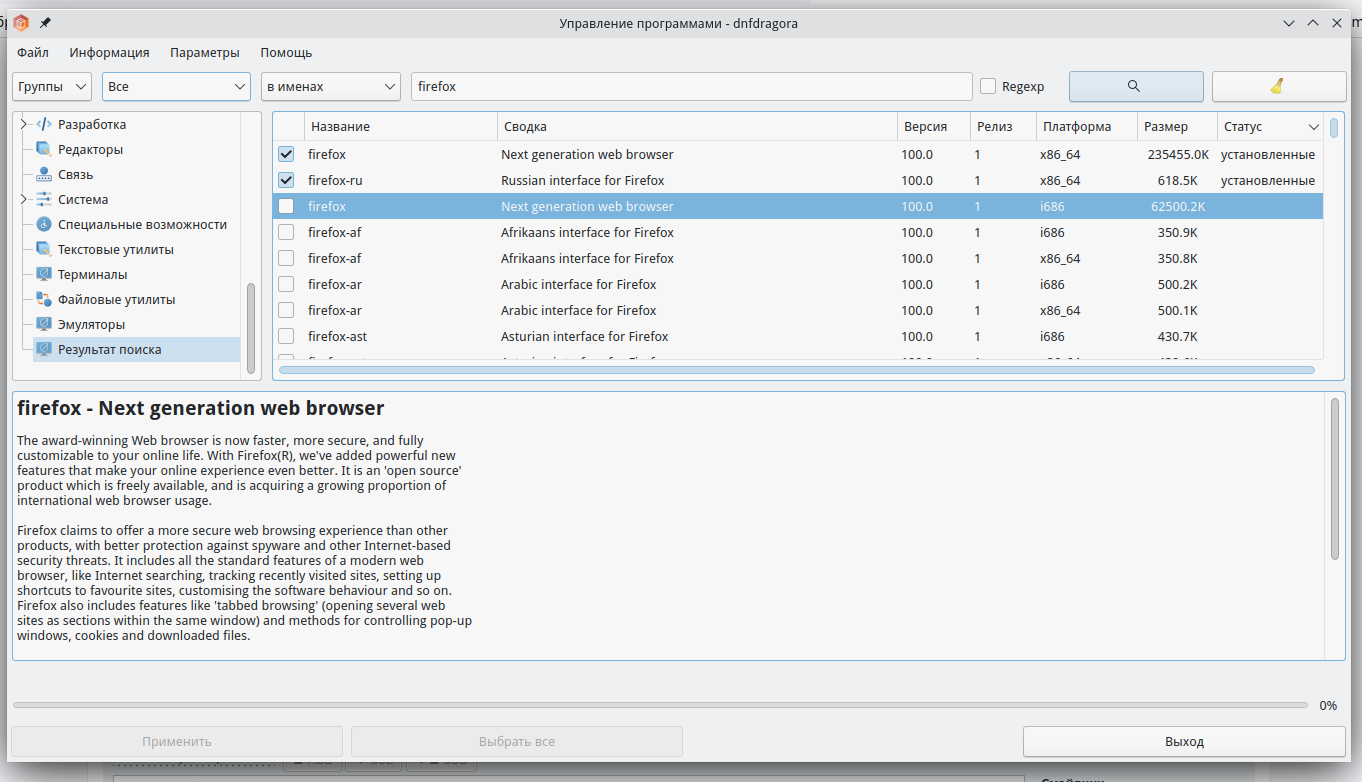Select the Файловые утилиты group

tap(117, 300)
